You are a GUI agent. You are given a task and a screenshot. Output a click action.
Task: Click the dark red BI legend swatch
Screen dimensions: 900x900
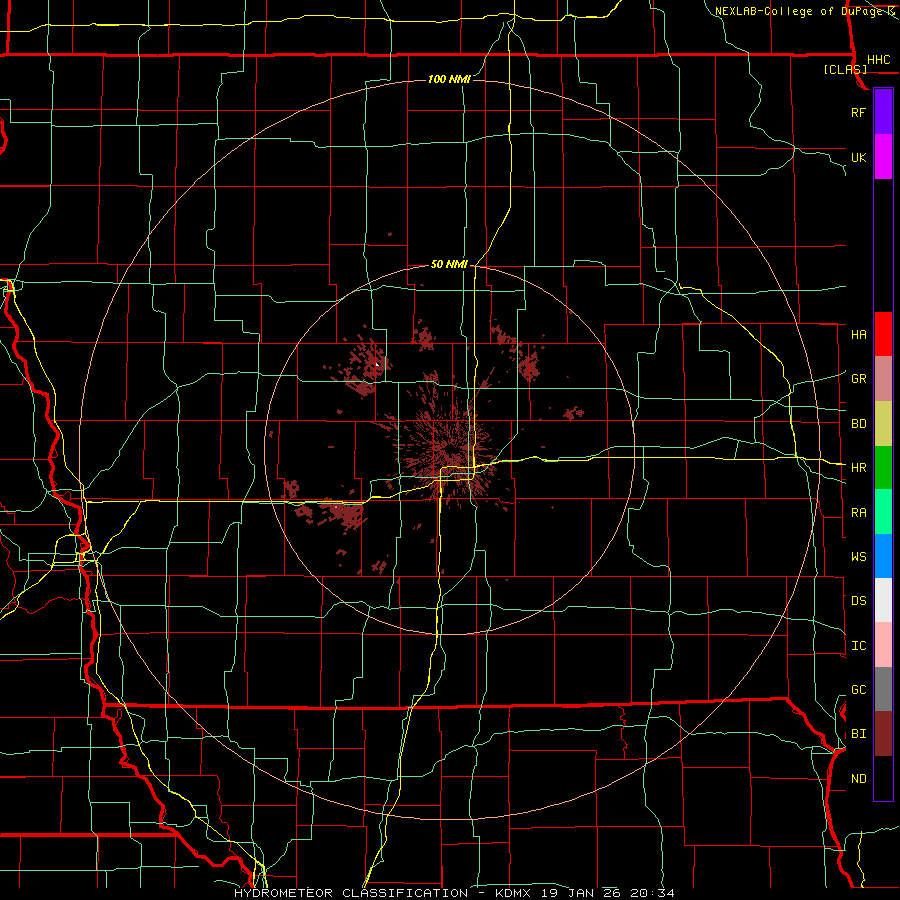883,734
